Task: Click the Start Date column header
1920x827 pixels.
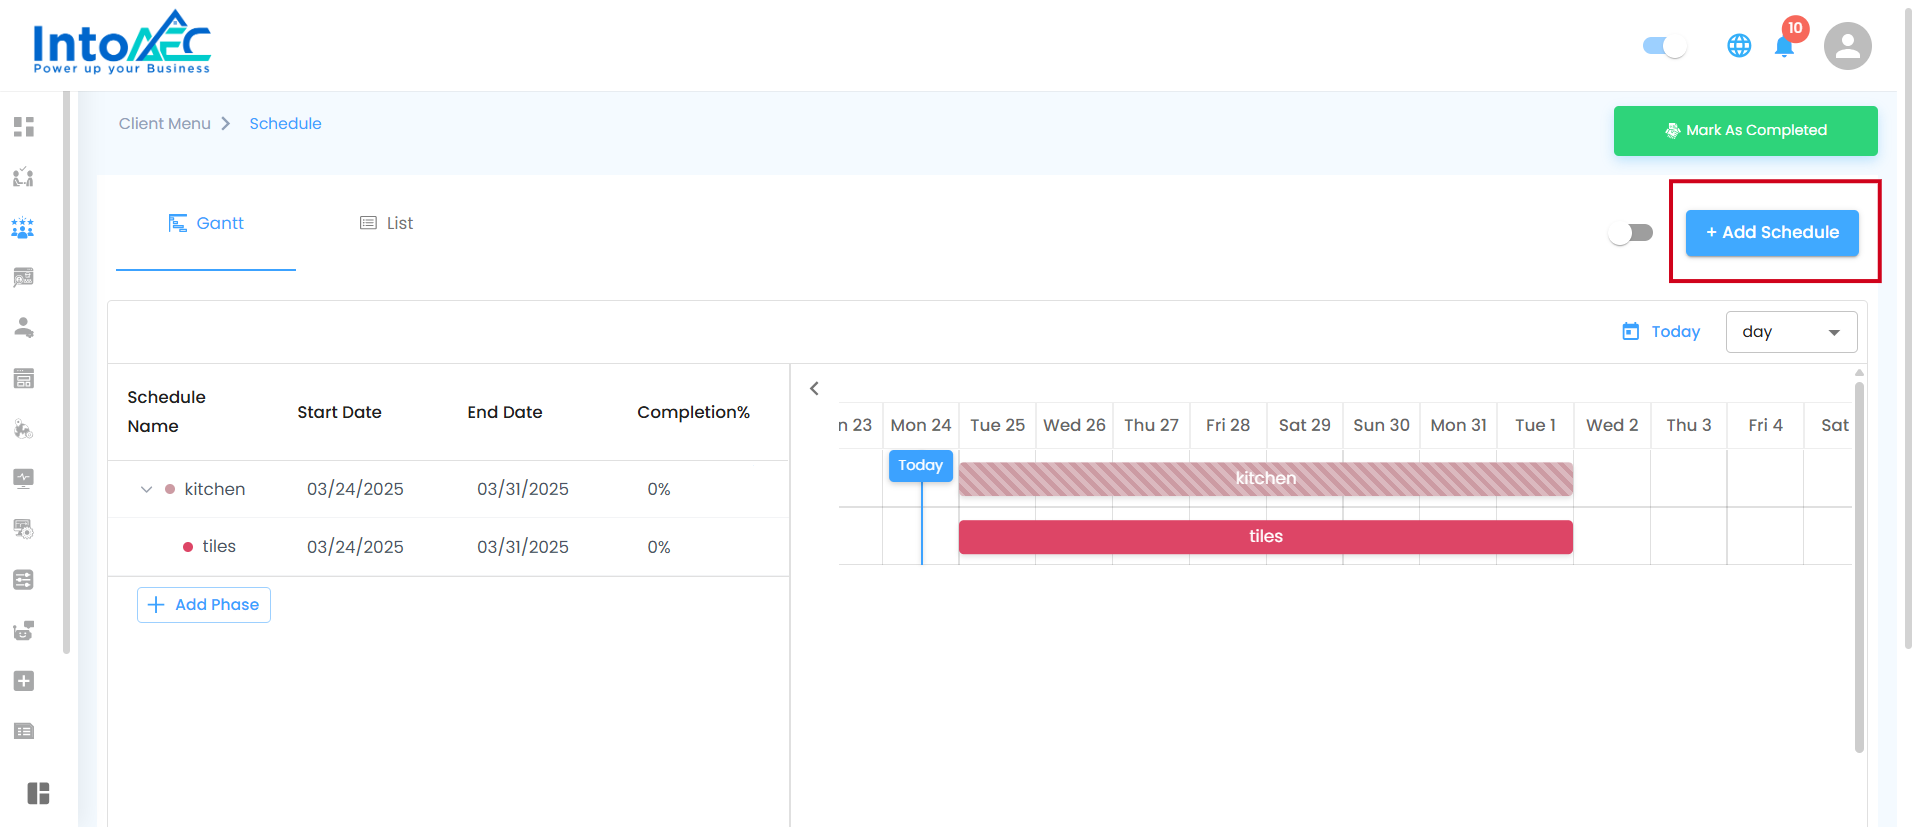Action: pos(339,412)
